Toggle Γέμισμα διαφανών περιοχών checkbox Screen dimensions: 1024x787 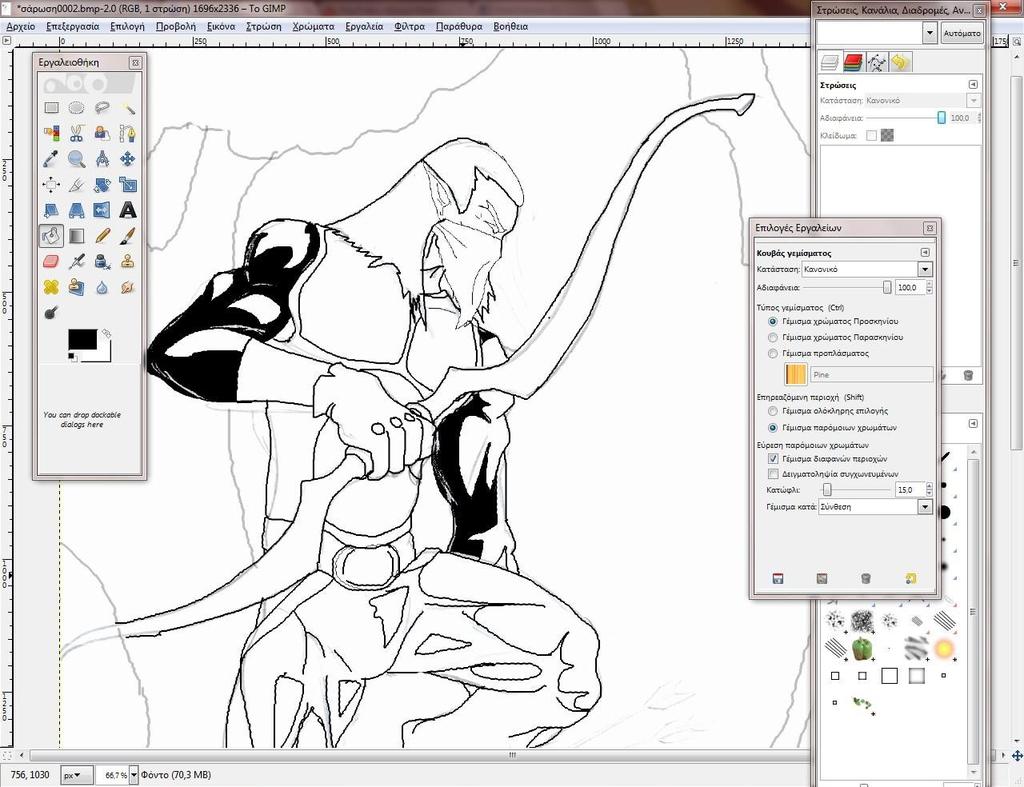click(x=773, y=458)
